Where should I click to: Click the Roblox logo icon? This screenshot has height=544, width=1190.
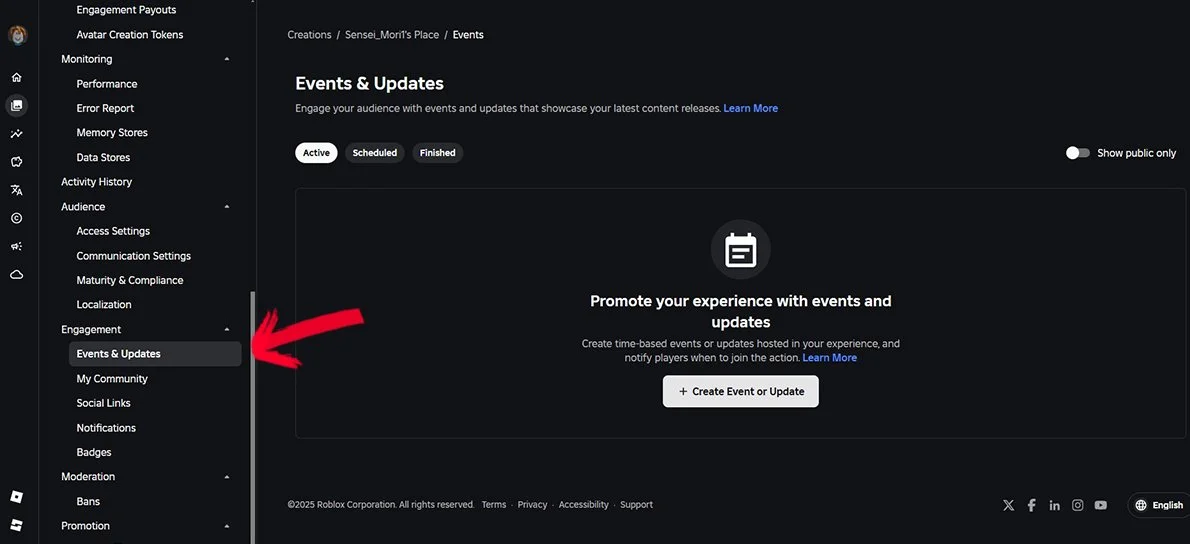point(17,497)
